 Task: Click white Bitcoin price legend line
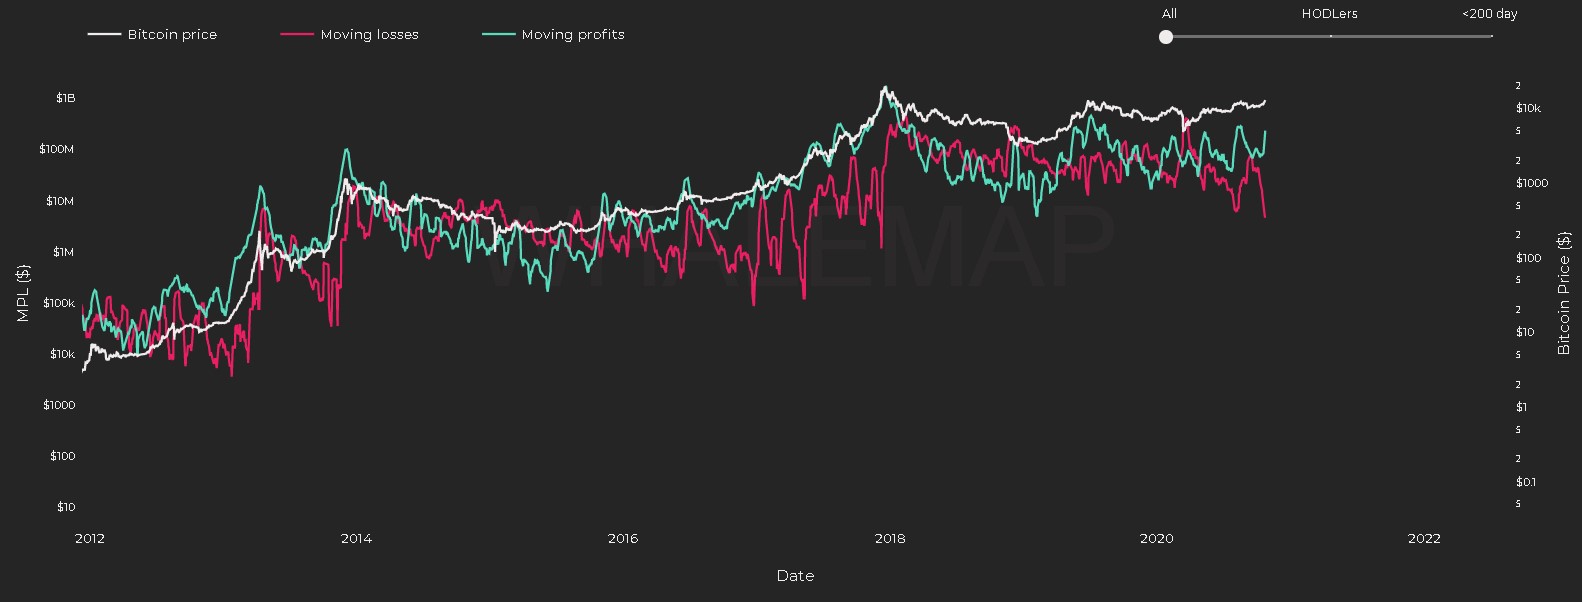pos(104,34)
